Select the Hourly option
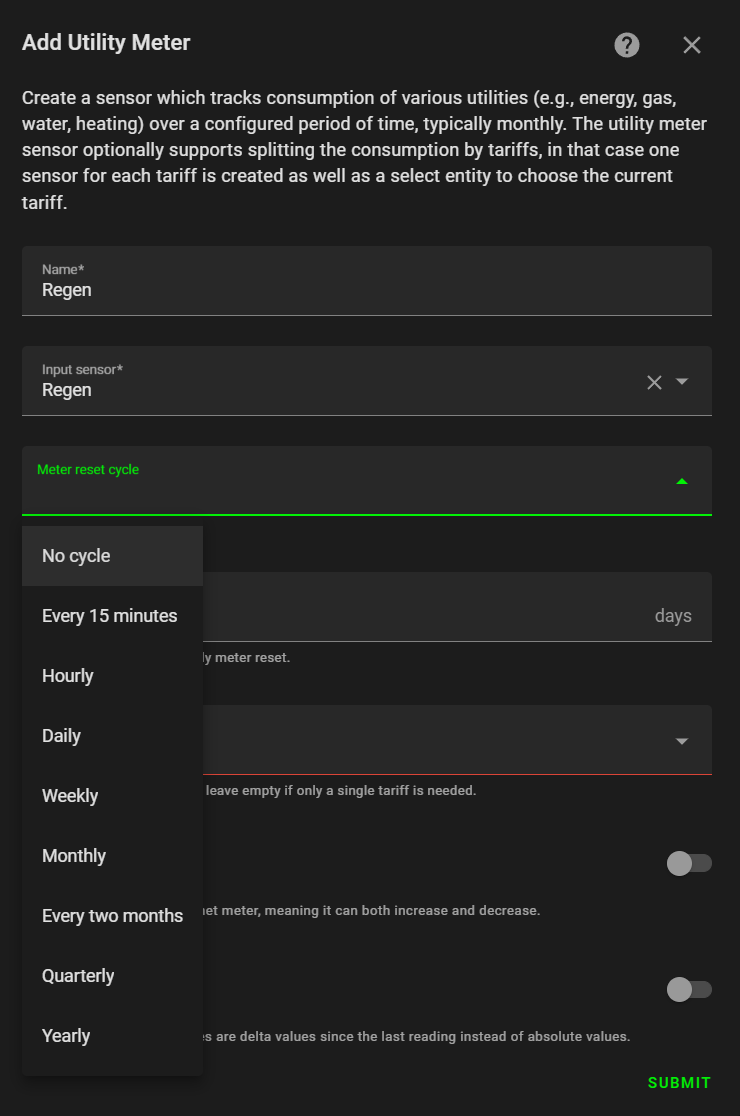 112,675
